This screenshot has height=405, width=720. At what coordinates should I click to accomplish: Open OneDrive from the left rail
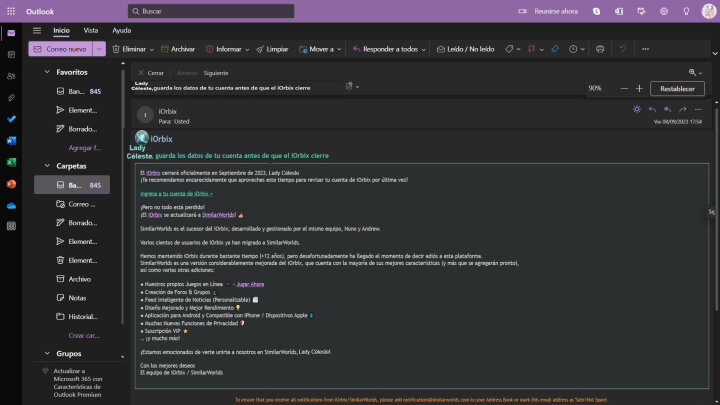pos(11,205)
